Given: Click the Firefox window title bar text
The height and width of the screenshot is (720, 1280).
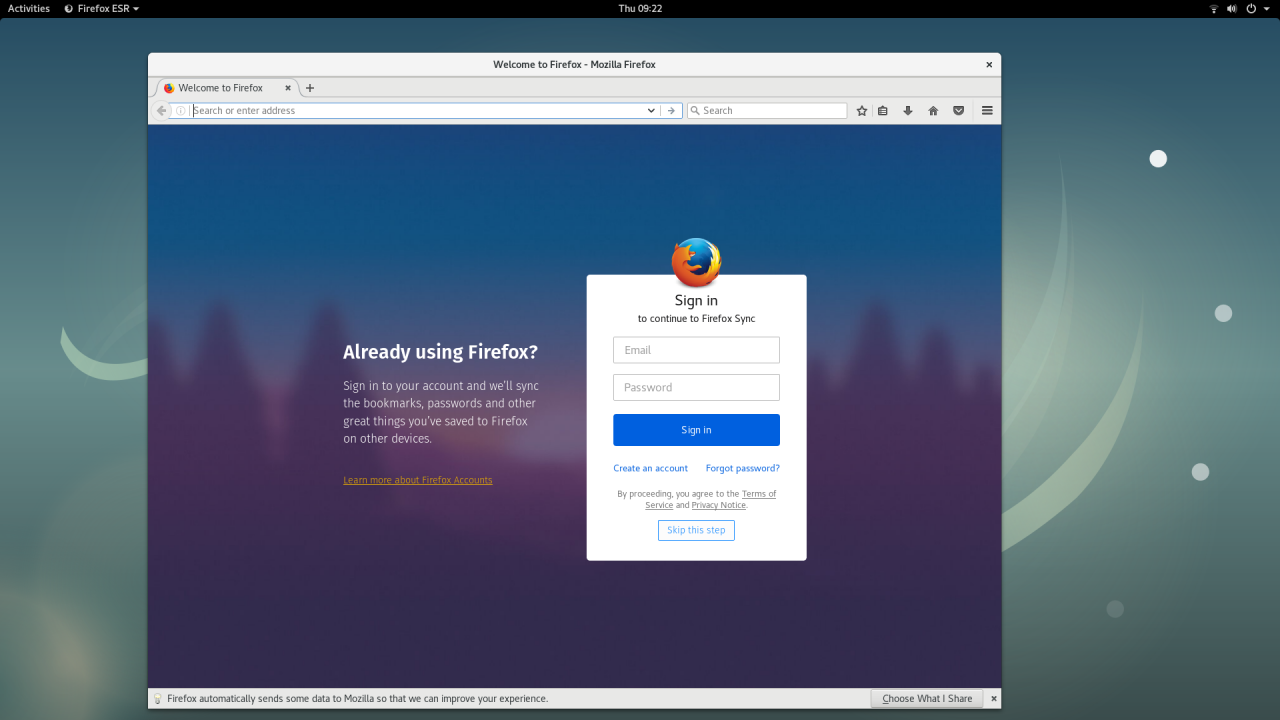Looking at the screenshot, I should pos(574,65).
